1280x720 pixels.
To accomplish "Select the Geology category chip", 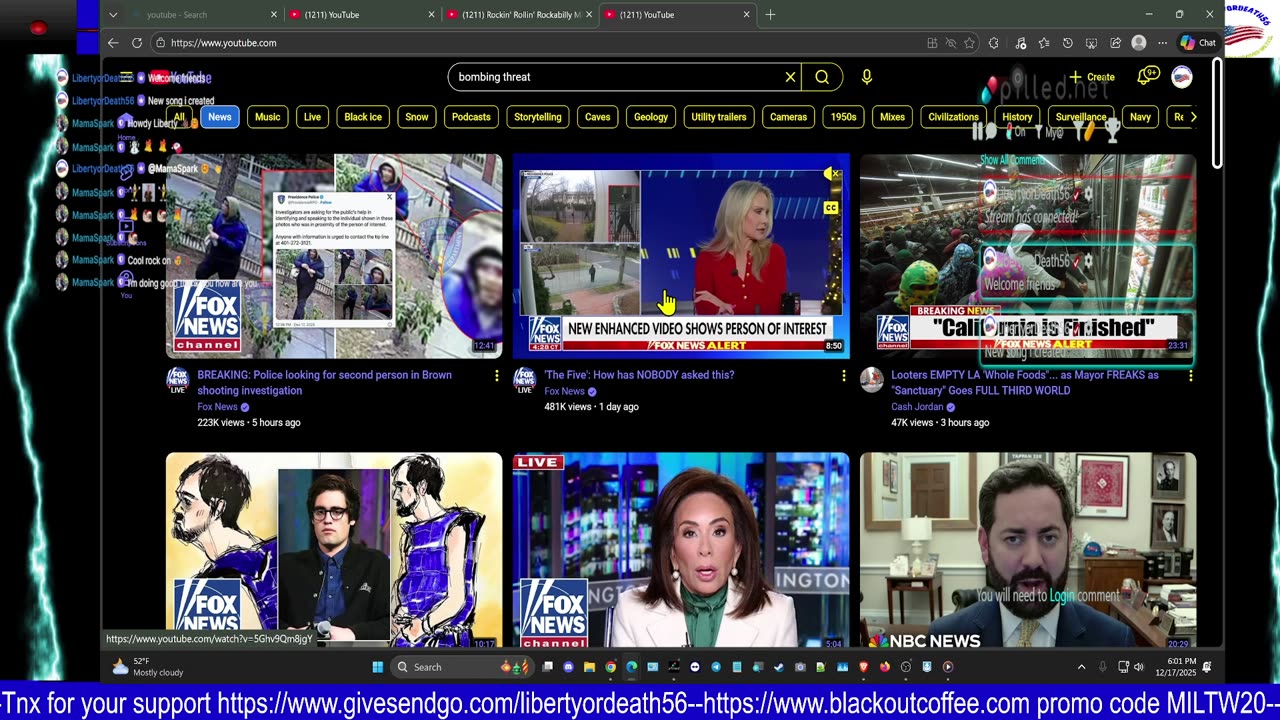I will coord(650,117).
